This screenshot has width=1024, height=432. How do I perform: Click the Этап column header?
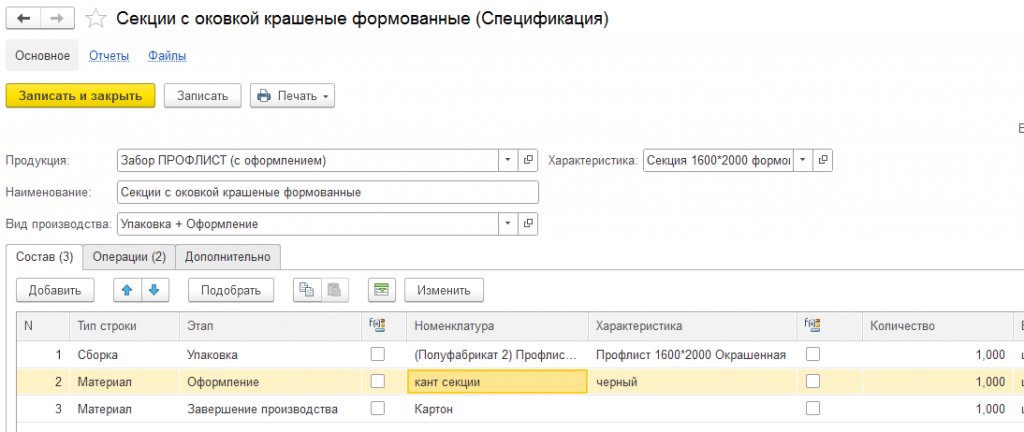(269, 326)
